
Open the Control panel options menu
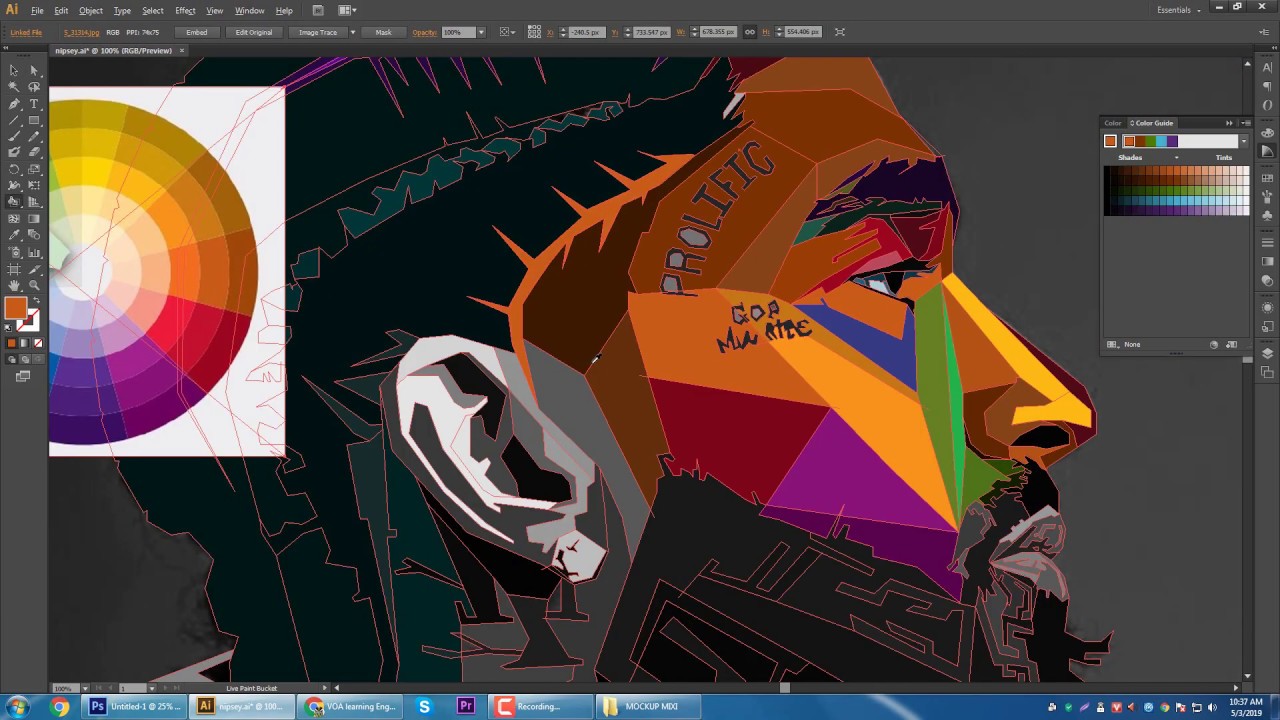1265,32
